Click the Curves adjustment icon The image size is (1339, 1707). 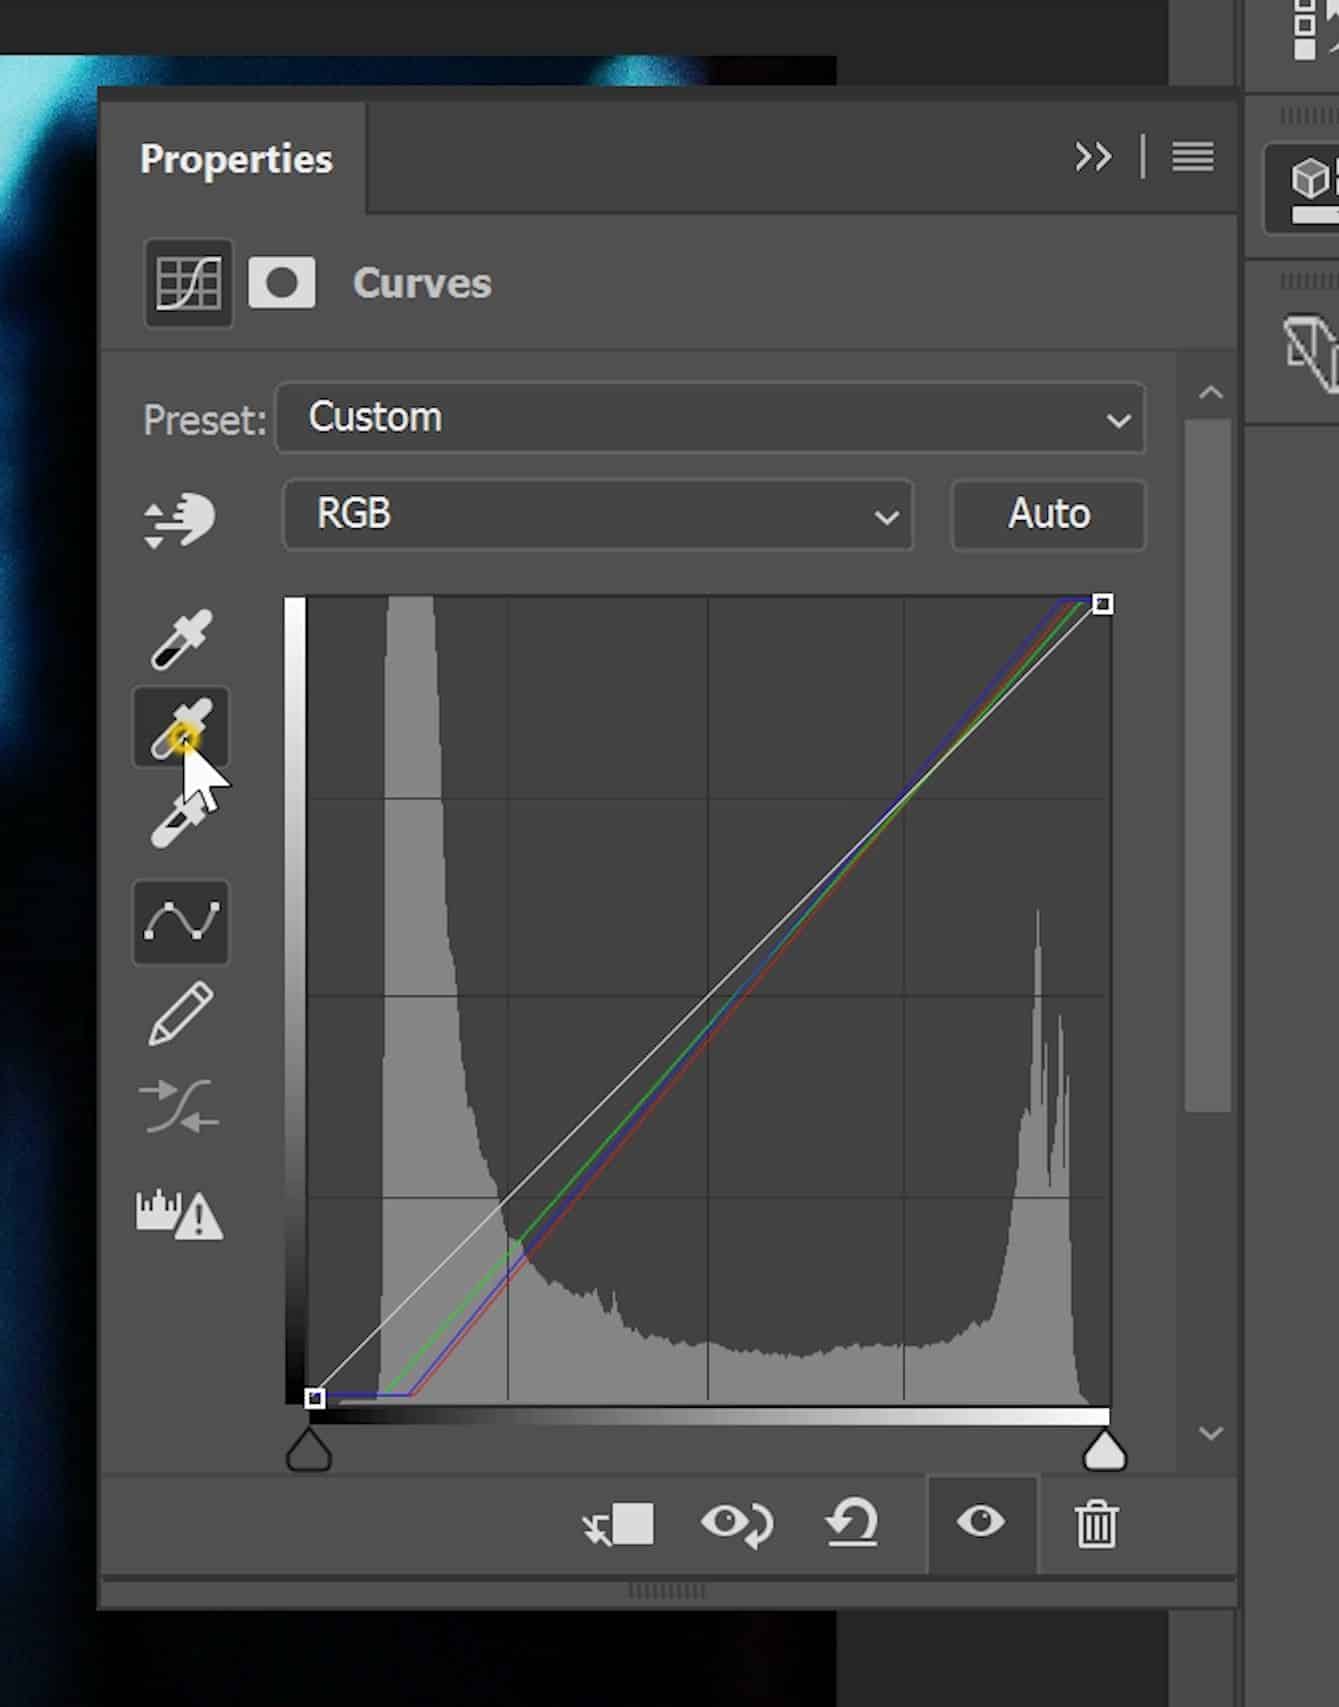click(188, 284)
